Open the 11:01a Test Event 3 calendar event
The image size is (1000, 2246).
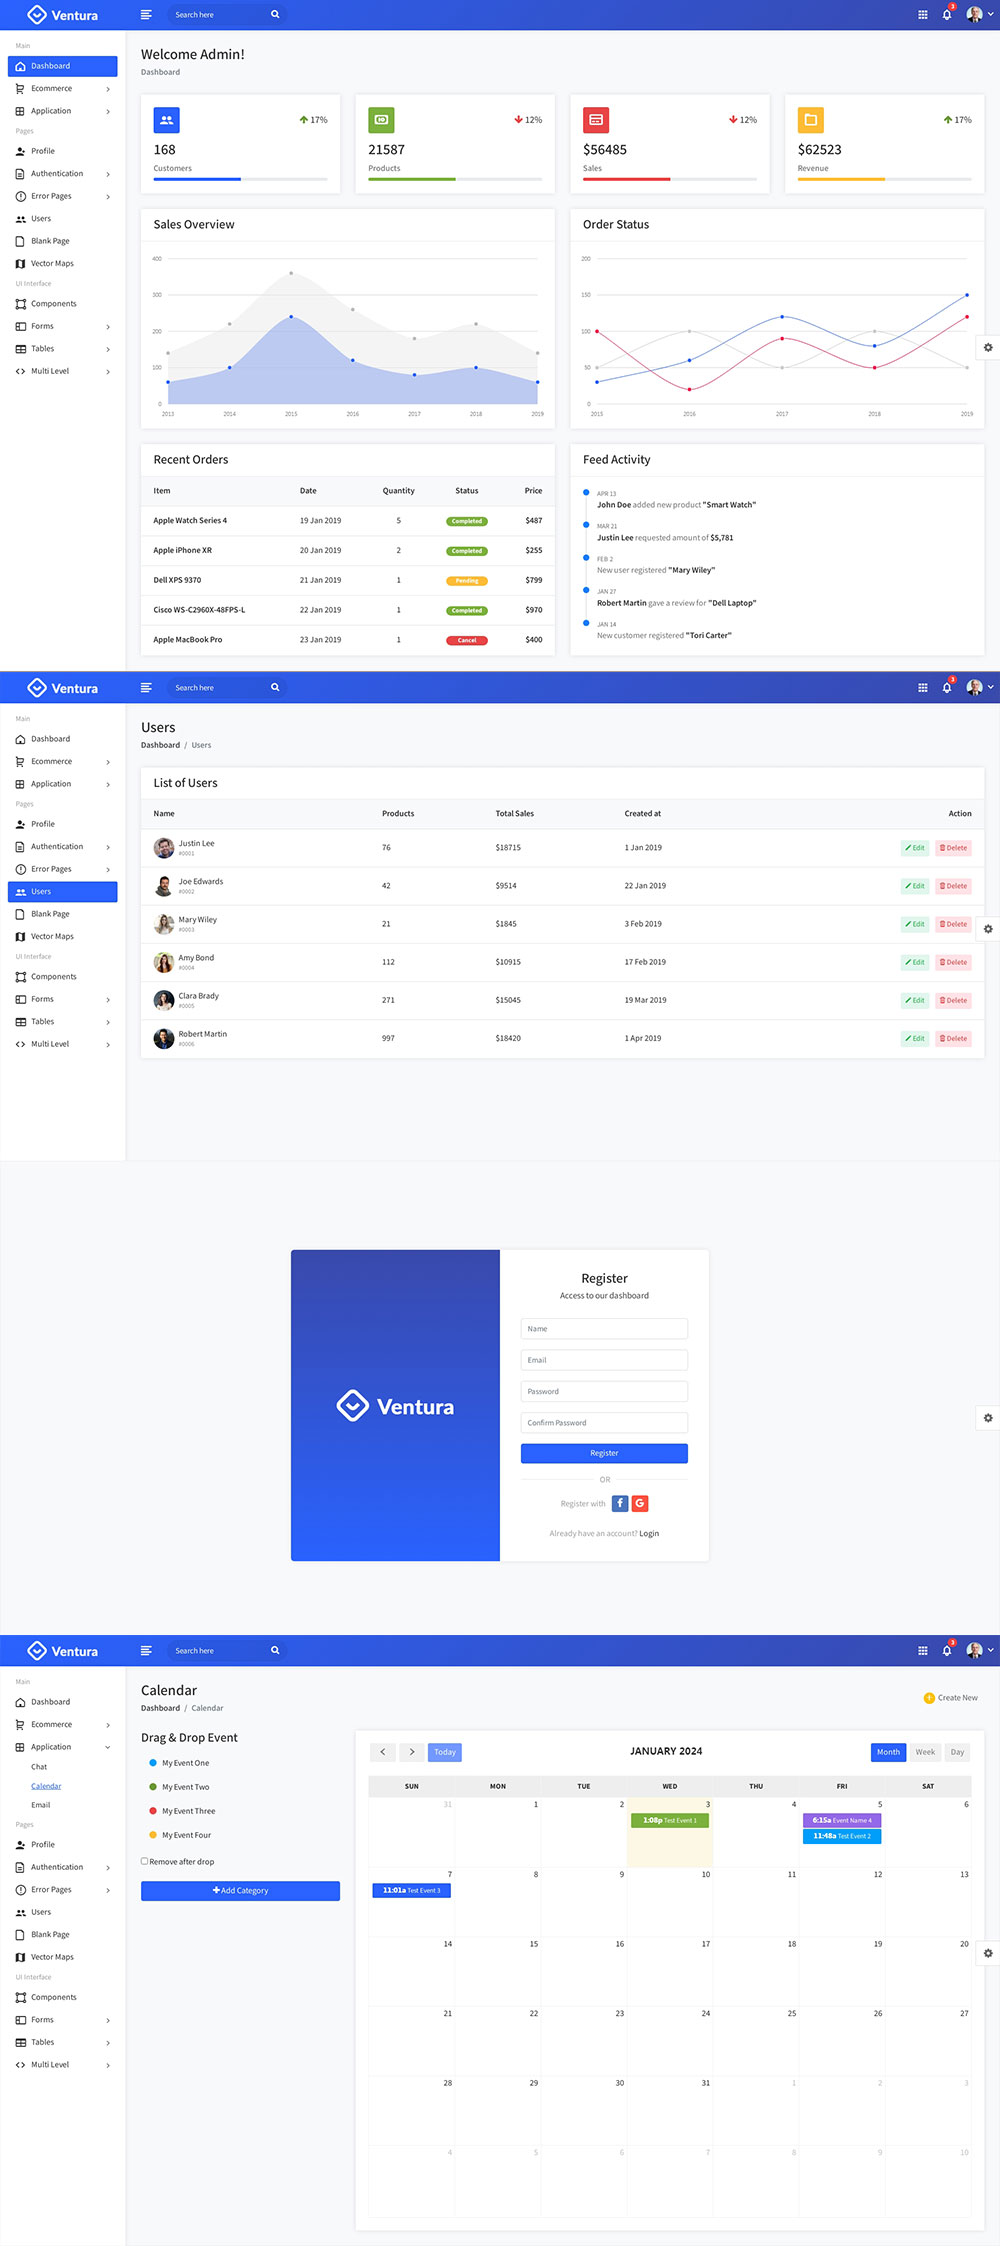point(412,1890)
